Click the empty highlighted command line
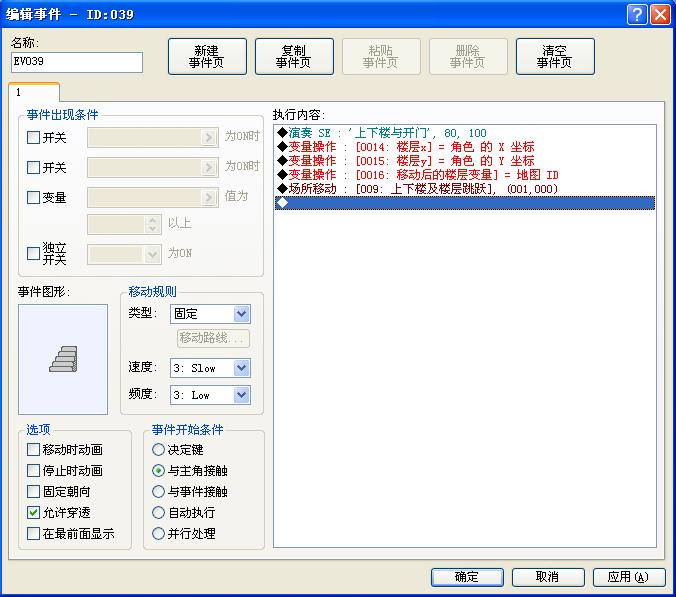This screenshot has height=597, width=676. coord(465,203)
